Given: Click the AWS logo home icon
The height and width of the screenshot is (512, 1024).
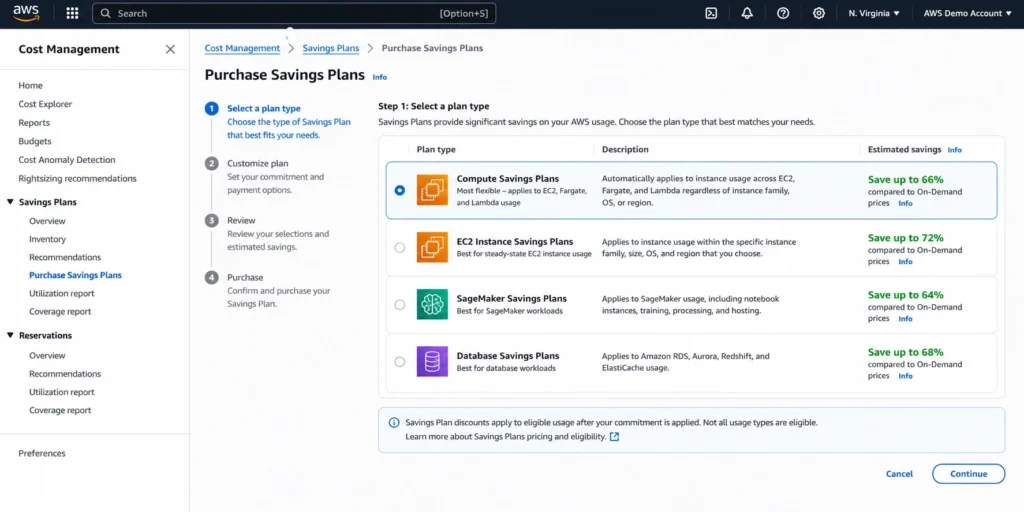Looking at the screenshot, I should click(x=26, y=13).
